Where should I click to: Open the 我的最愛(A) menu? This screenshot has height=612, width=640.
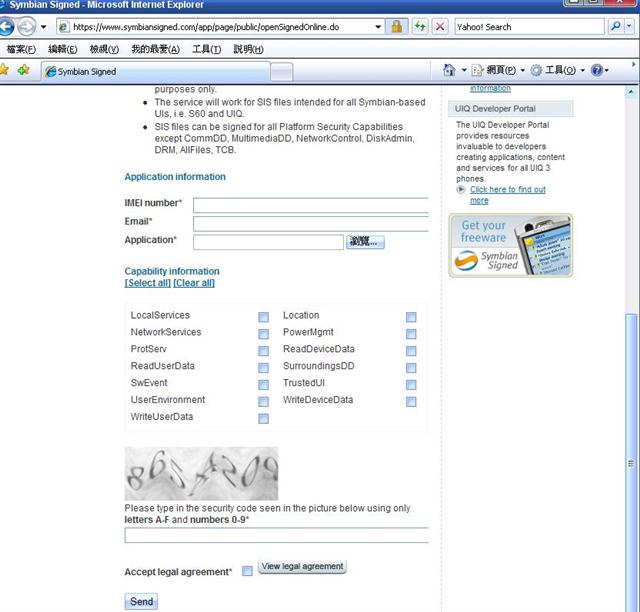click(x=155, y=49)
